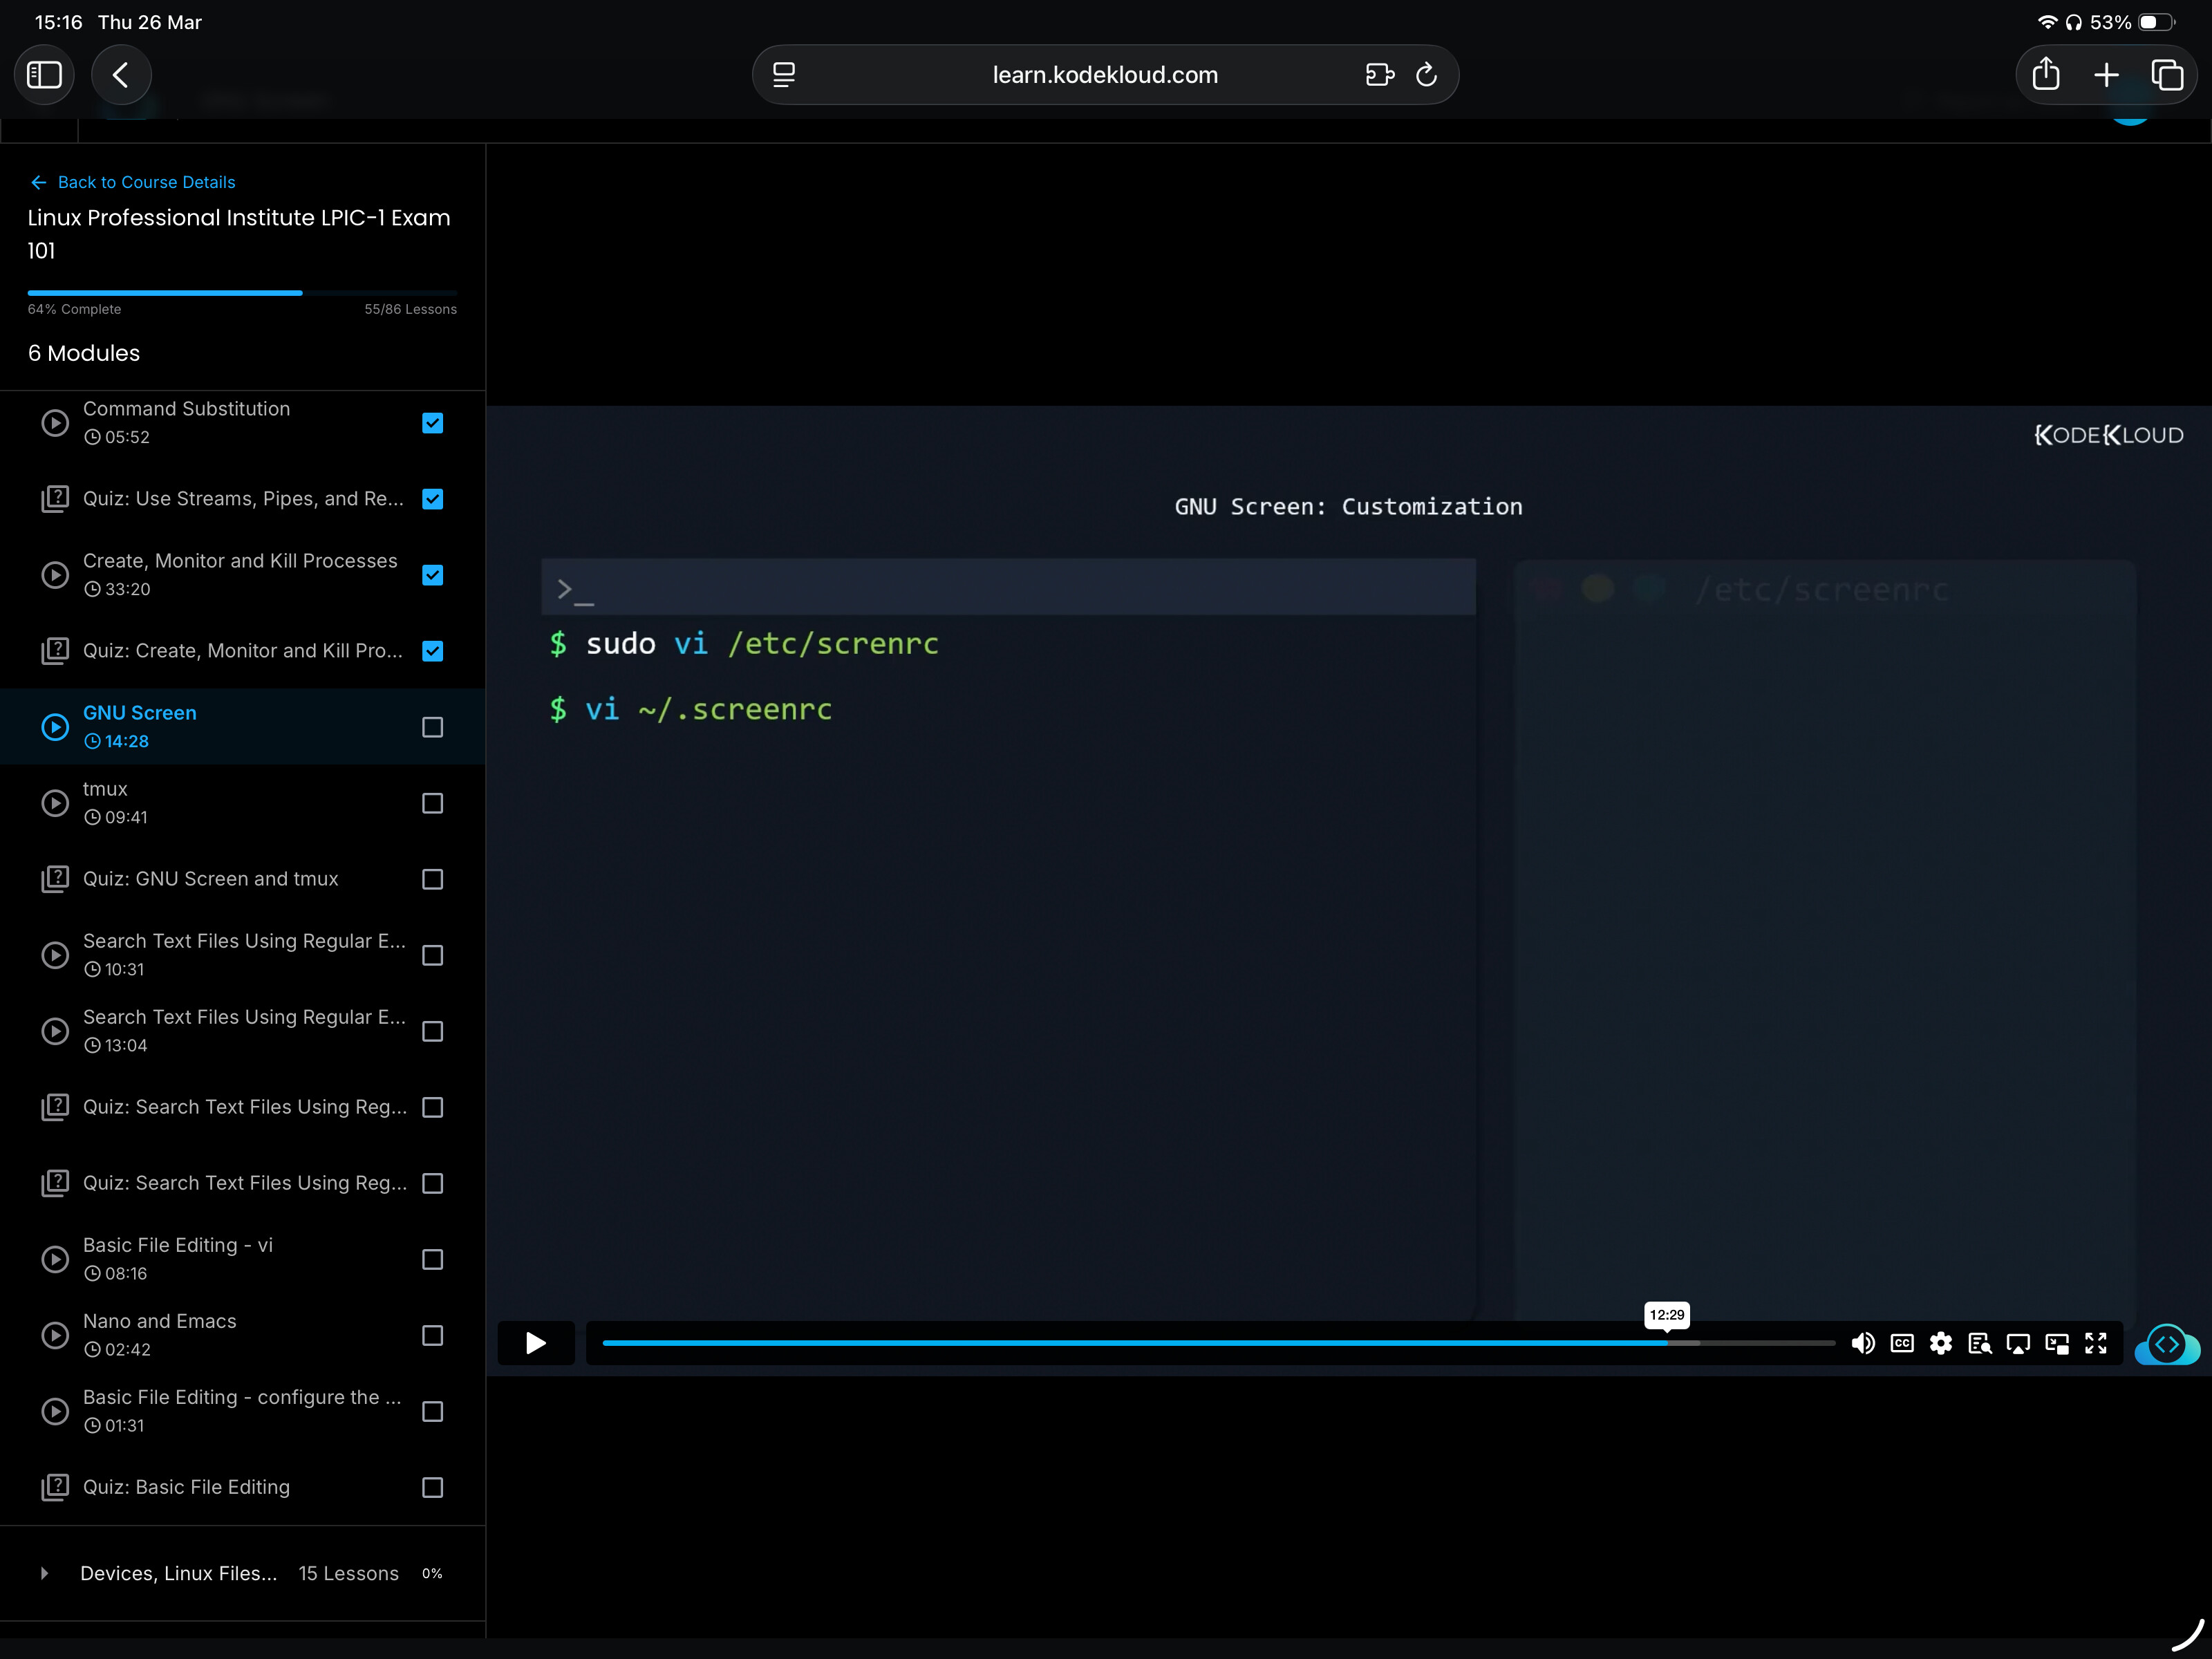
Task: Open video player settings gear
Action: 1941,1343
